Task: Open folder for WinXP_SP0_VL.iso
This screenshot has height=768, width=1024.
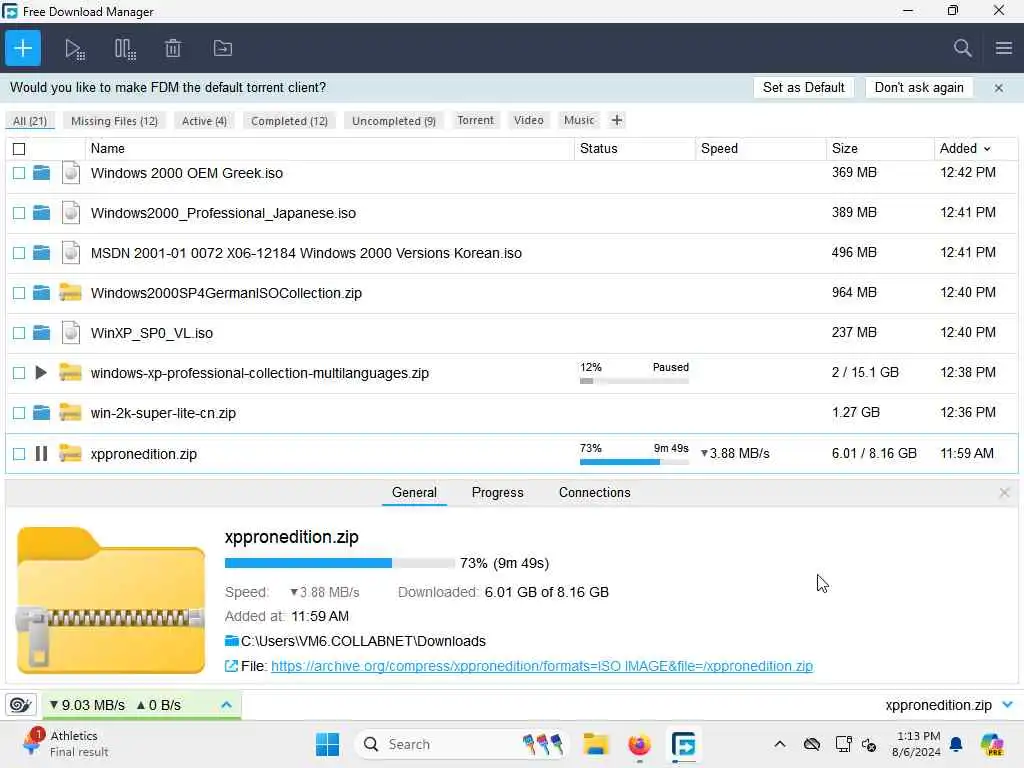Action: 41,333
